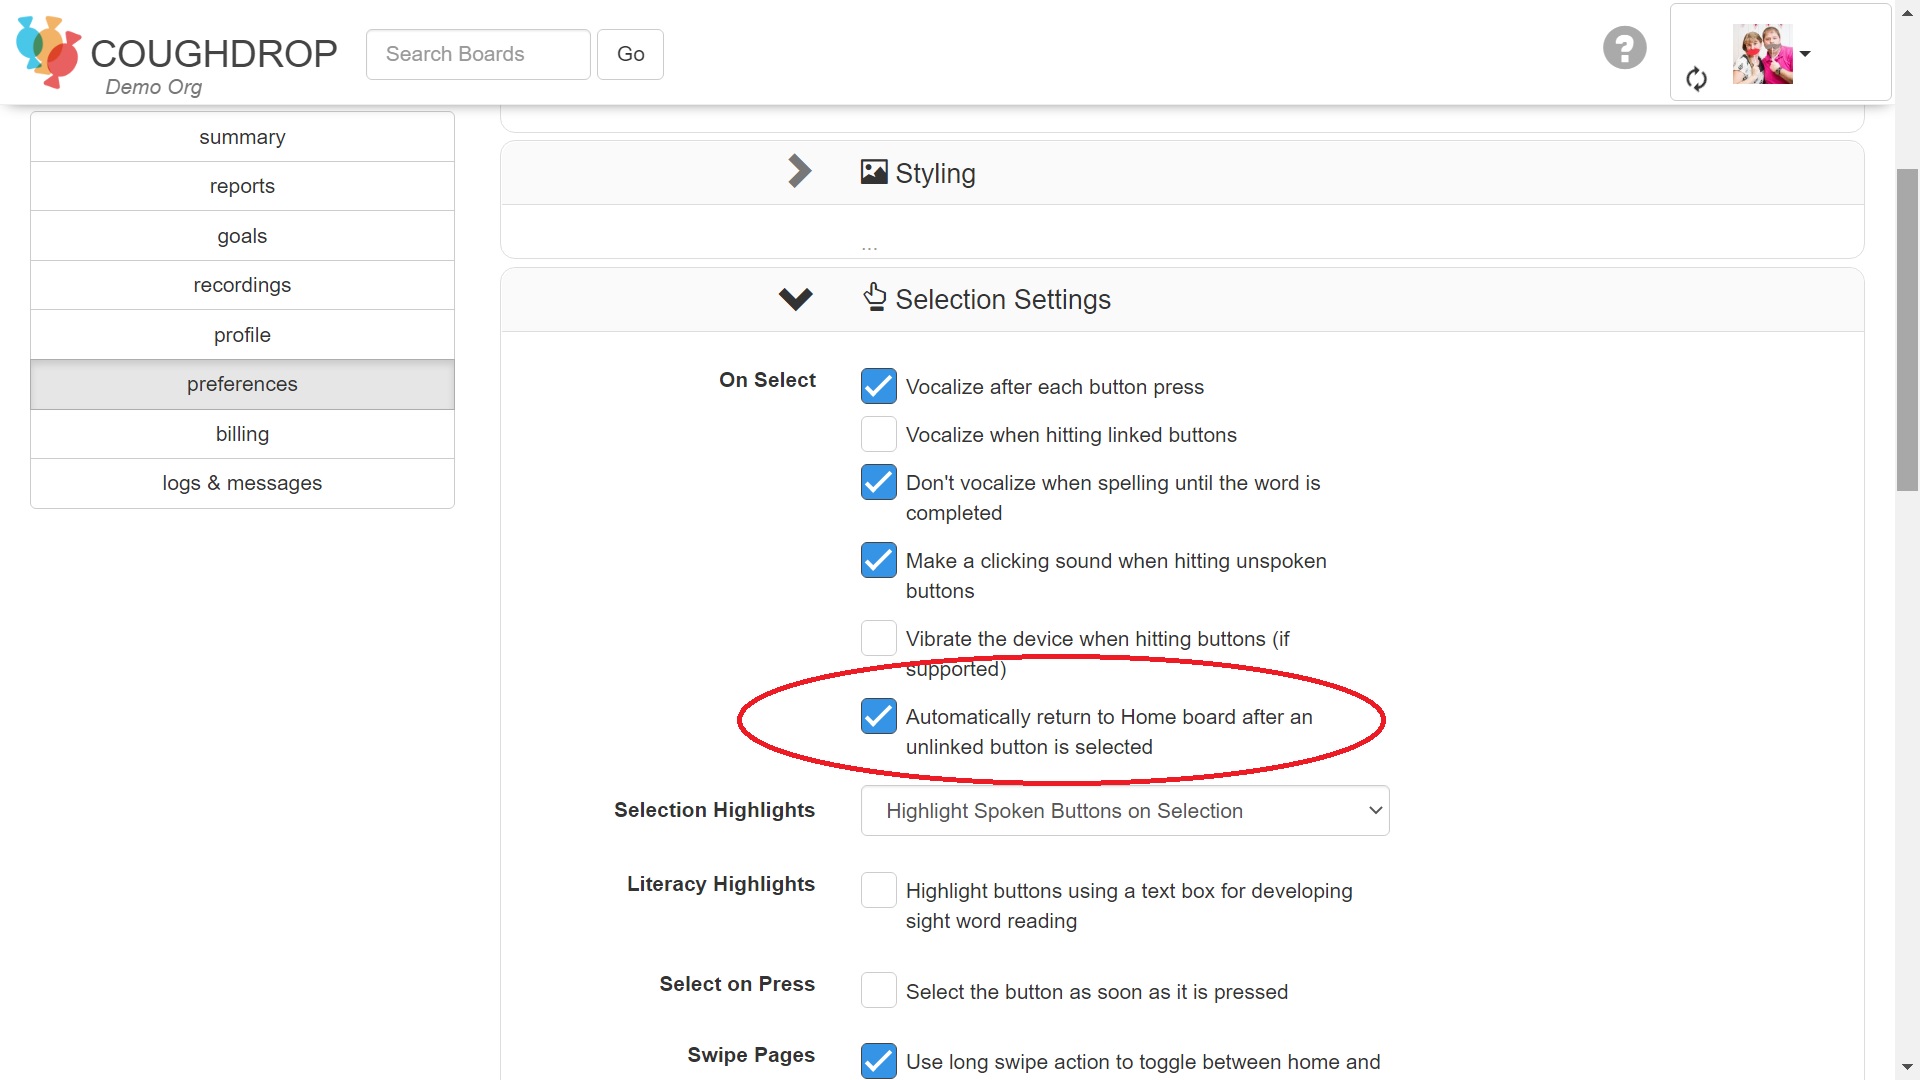Switch to the goals tab
Screen dimensions: 1920x1080
coord(242,236)
